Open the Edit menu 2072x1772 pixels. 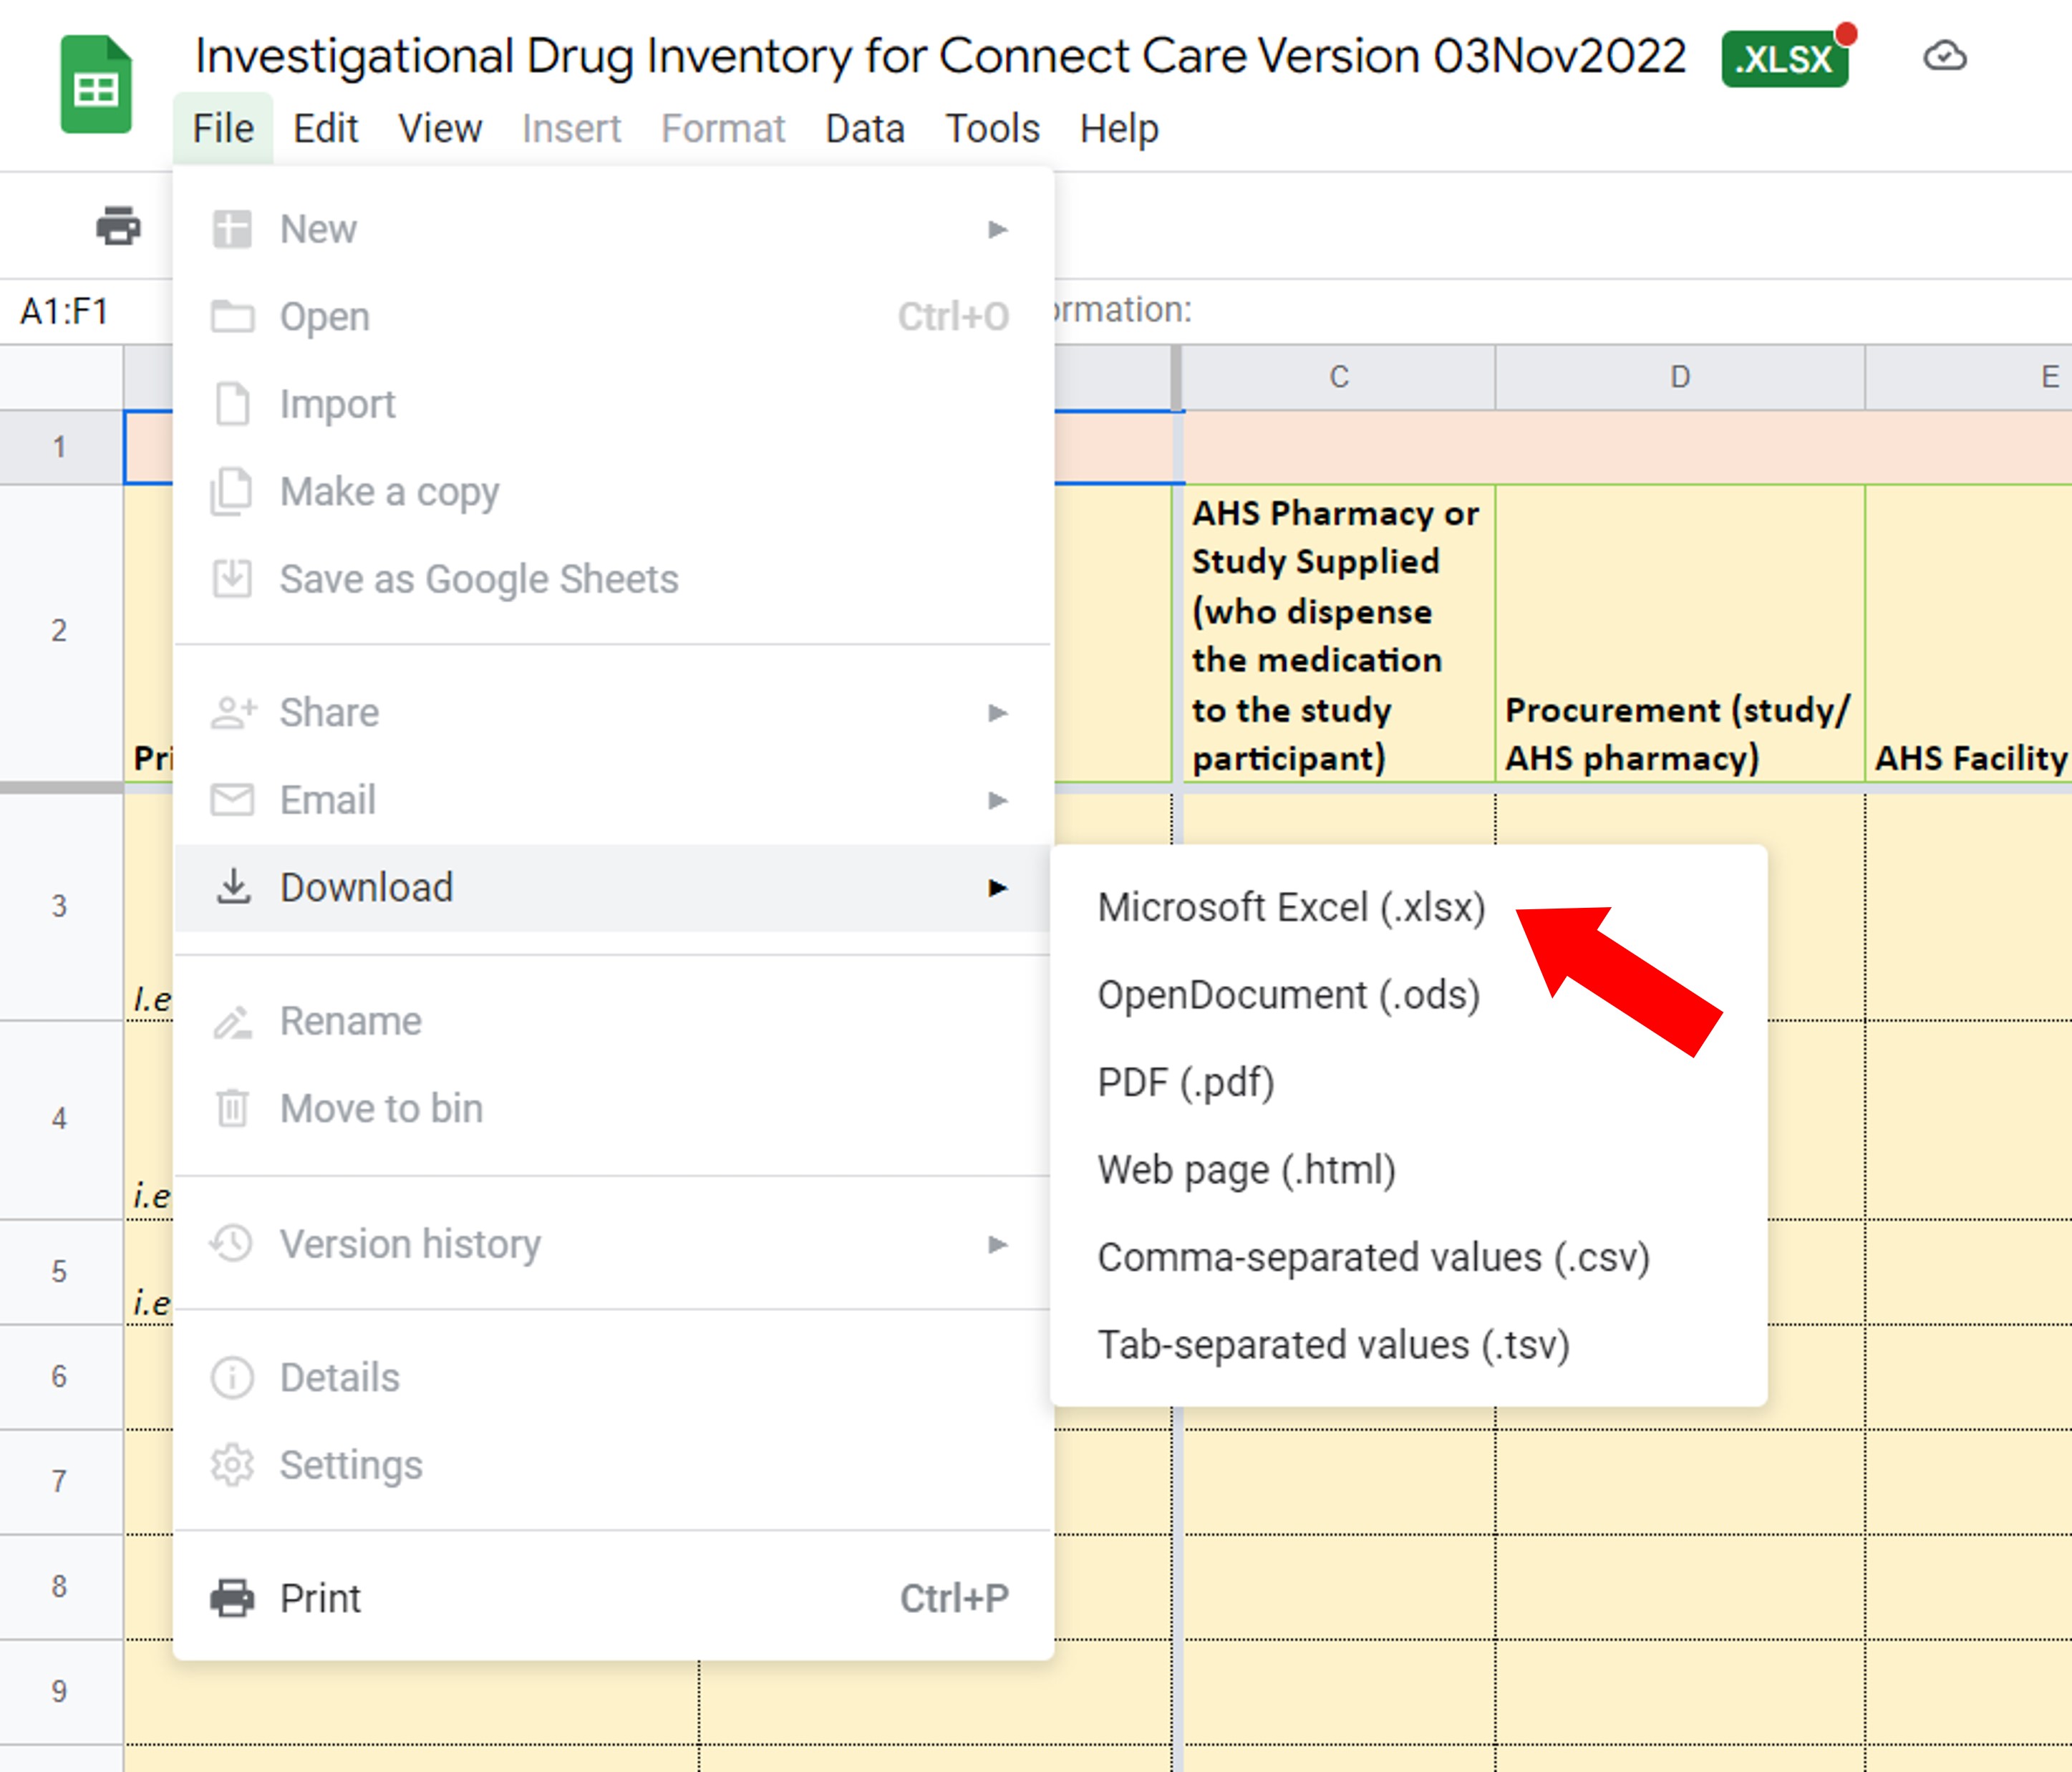325,129
